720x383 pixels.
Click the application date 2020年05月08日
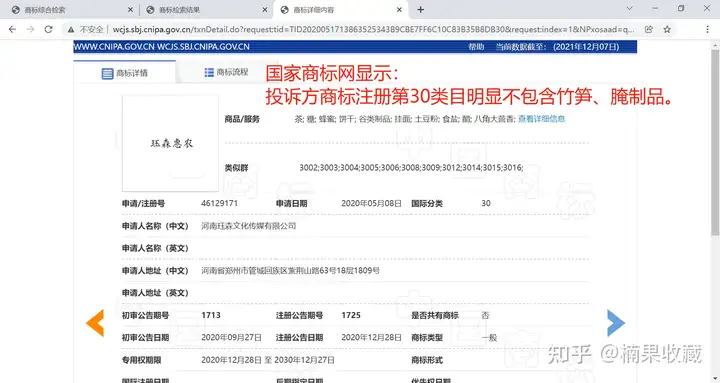pos(371,203)
